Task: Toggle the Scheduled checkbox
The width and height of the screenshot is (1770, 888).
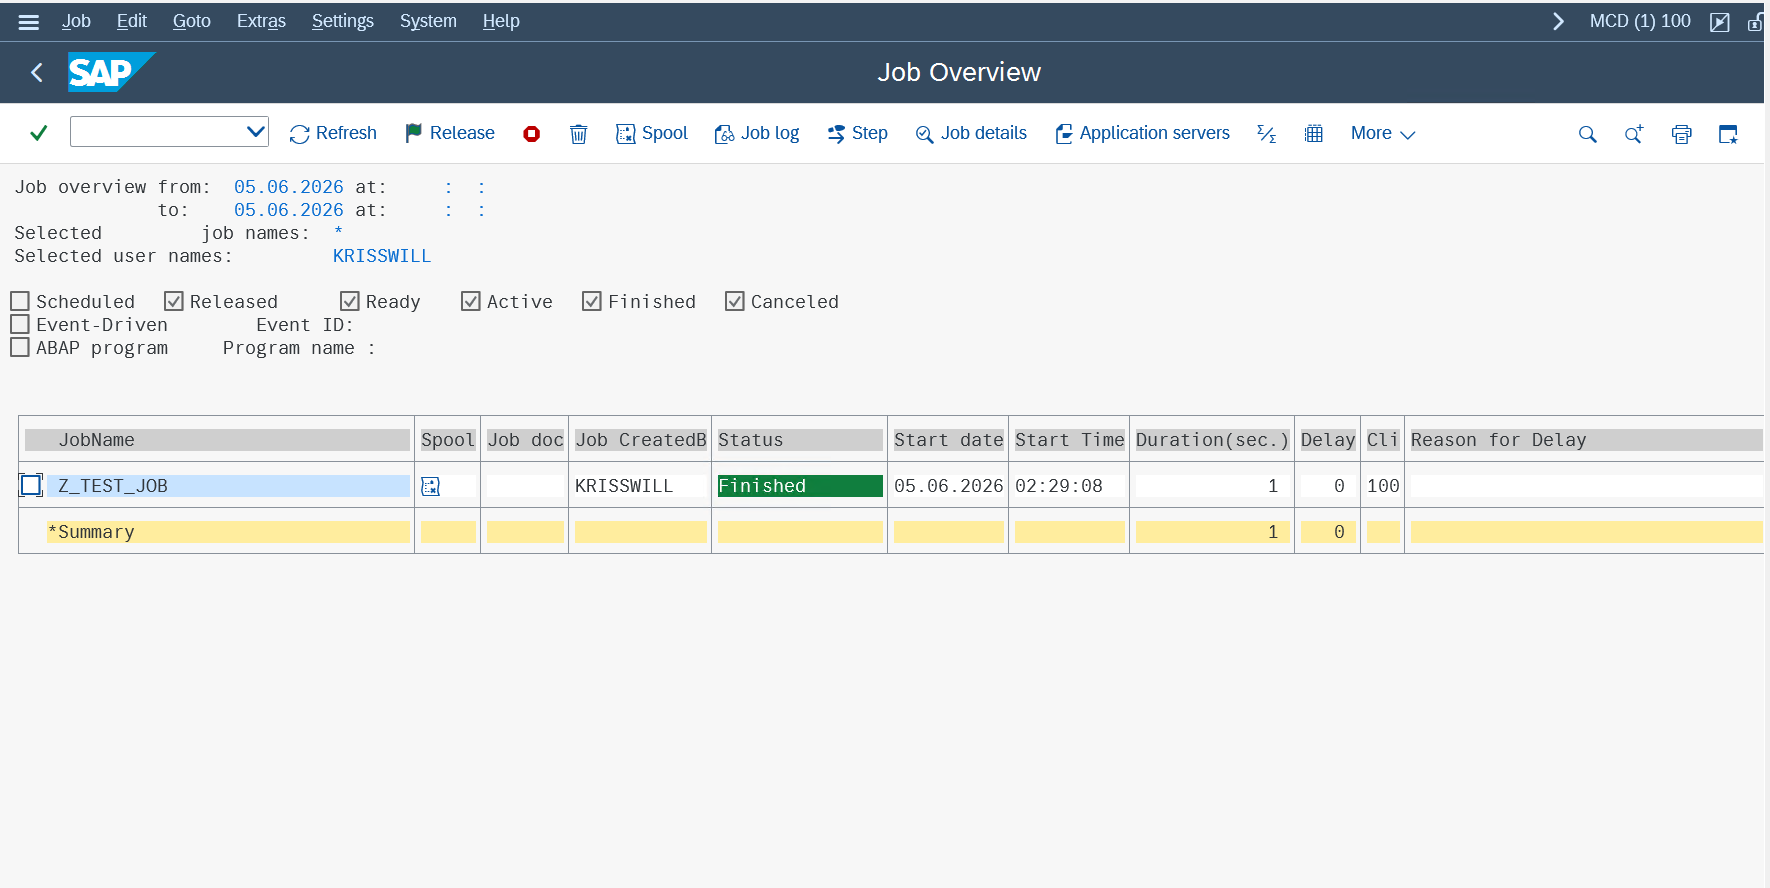Action: [20, 301]
